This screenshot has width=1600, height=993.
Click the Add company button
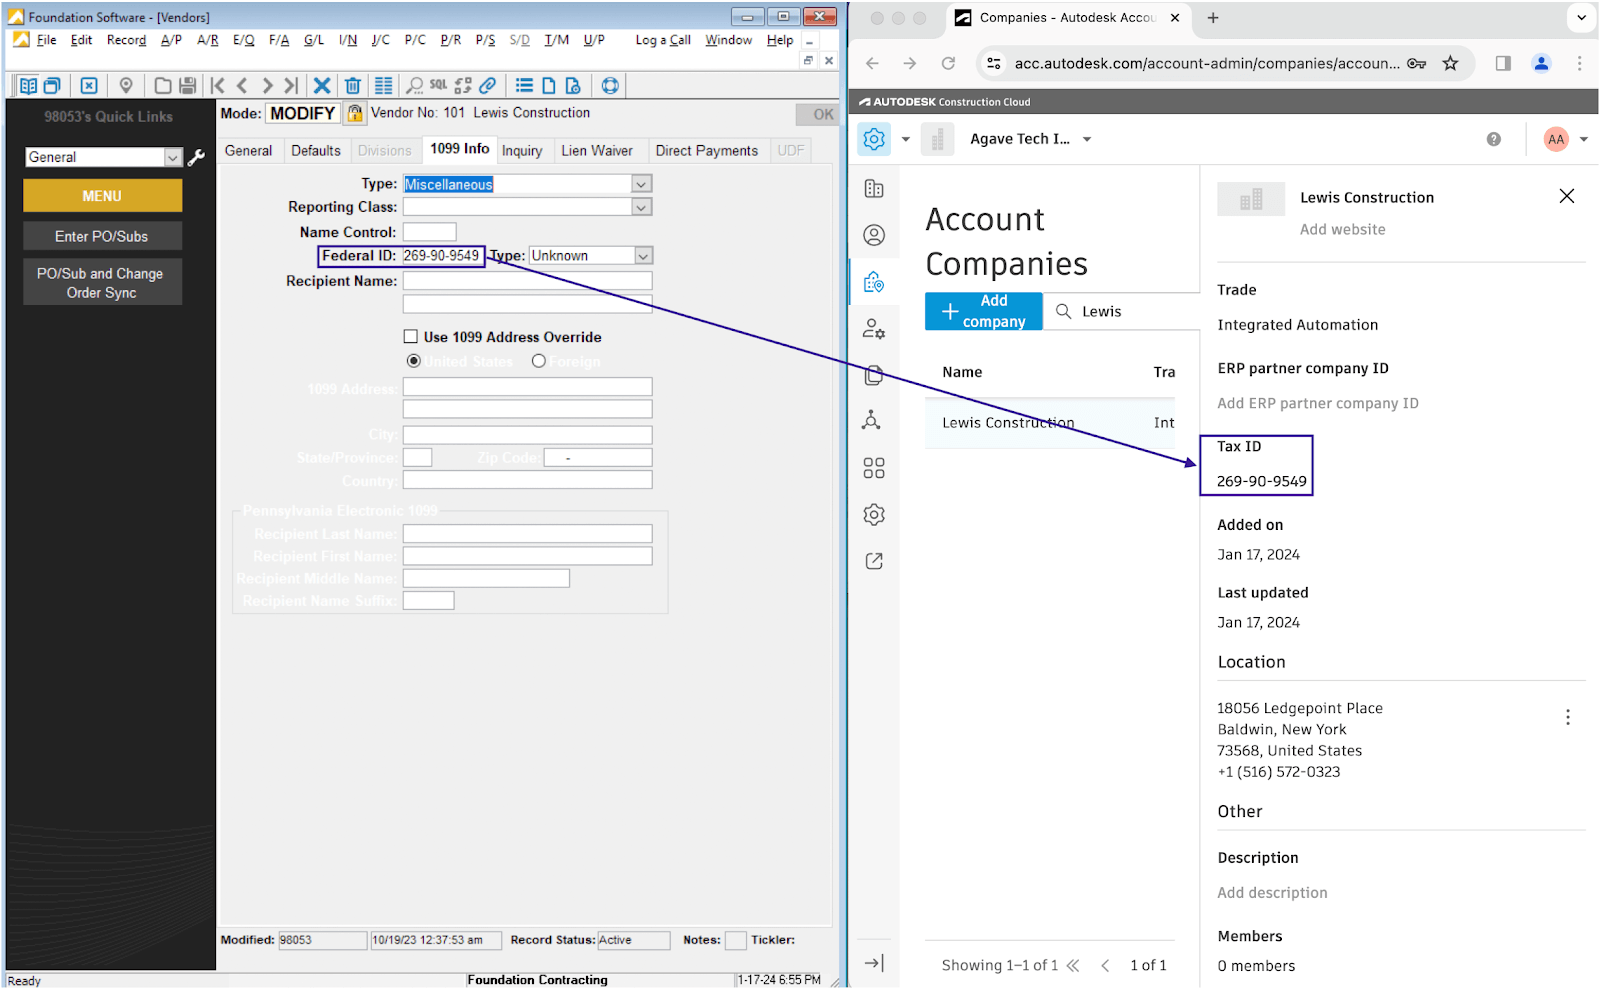tap(983, 311)
